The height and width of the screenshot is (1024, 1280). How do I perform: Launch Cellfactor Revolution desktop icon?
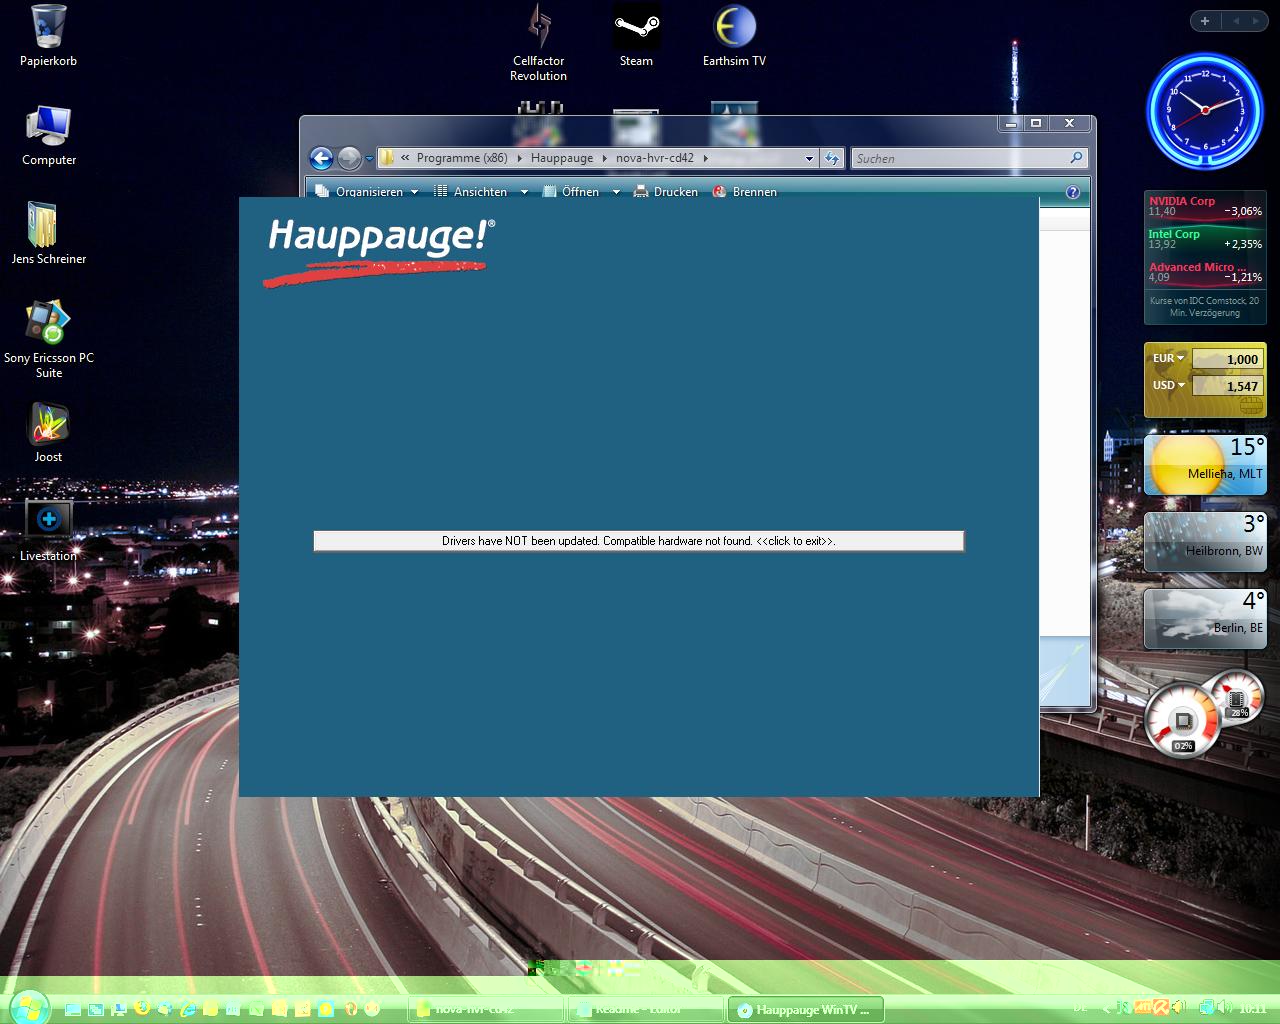click(538, 42)
